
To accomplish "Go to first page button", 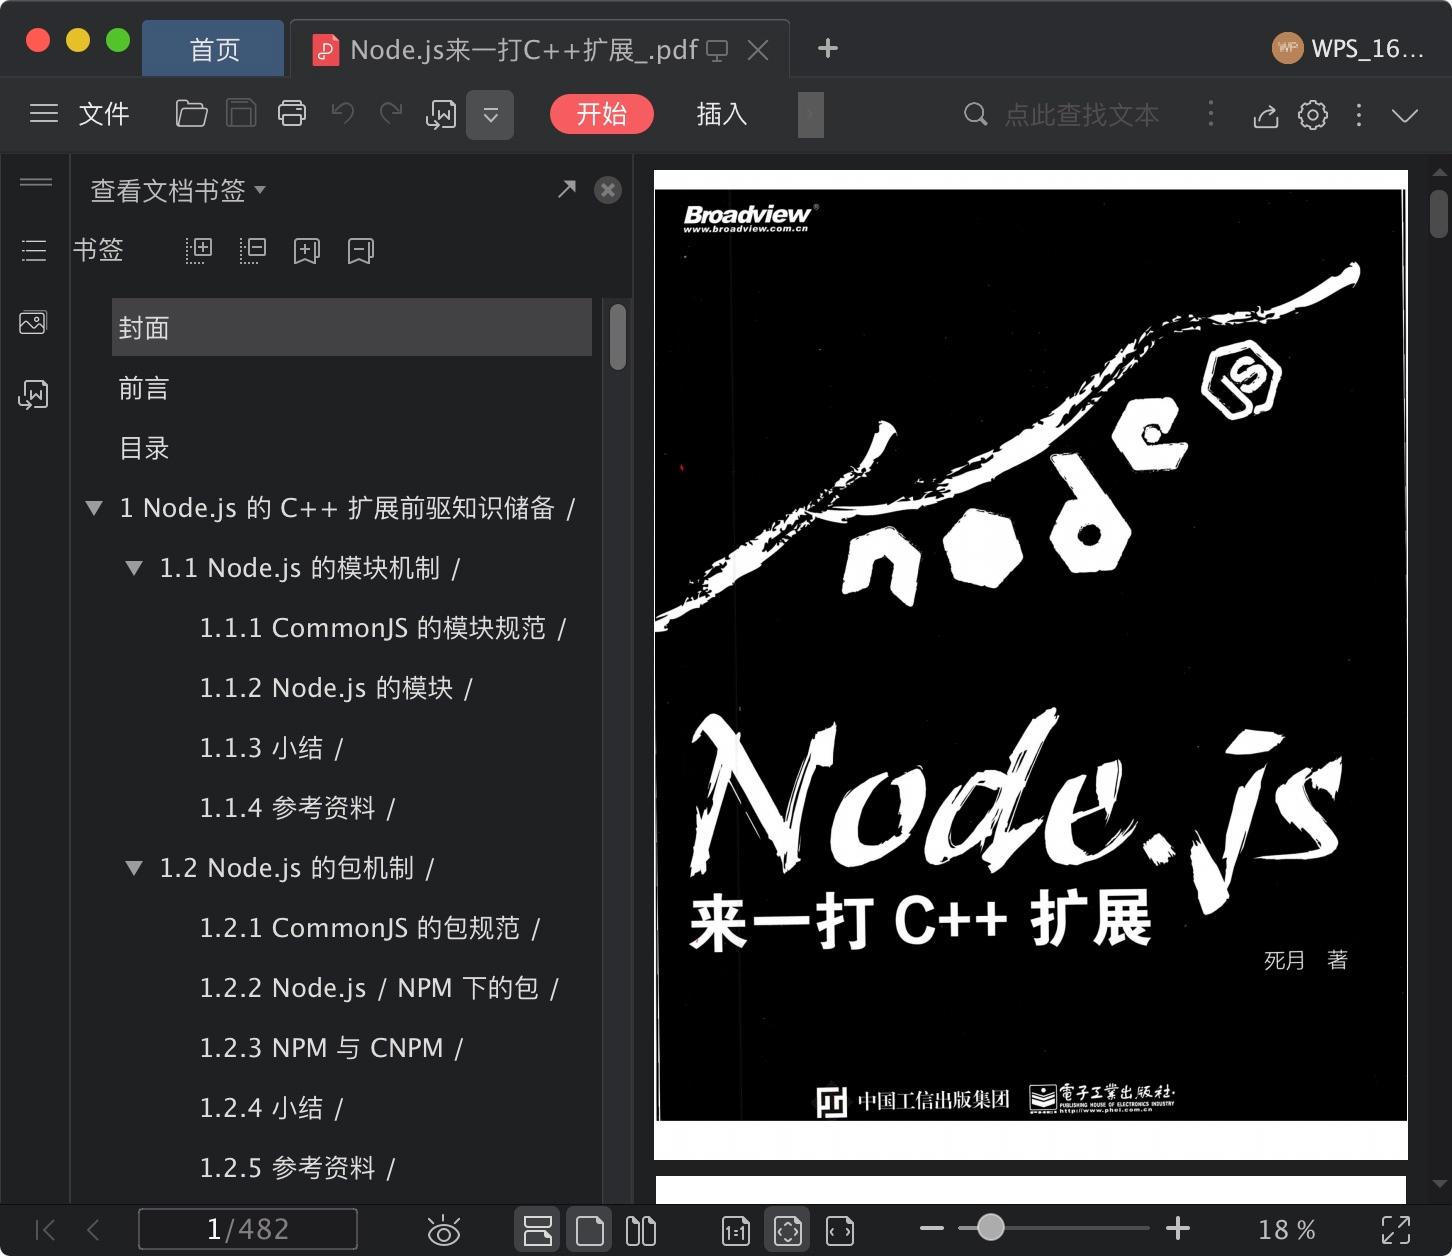I will tap(45, 1229).
